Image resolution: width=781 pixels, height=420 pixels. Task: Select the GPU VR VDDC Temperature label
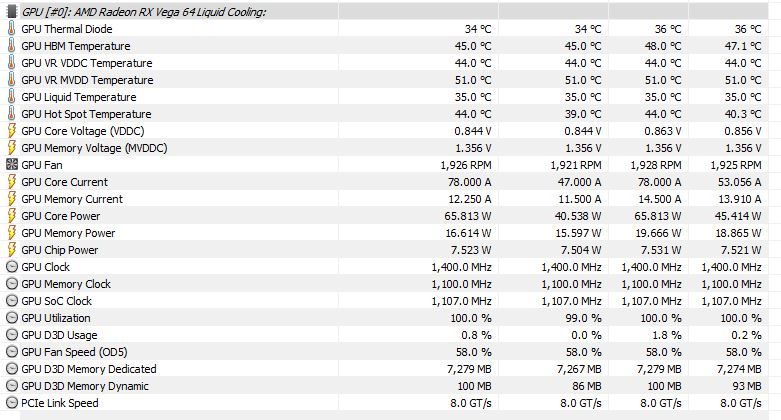tap(86, 63)
